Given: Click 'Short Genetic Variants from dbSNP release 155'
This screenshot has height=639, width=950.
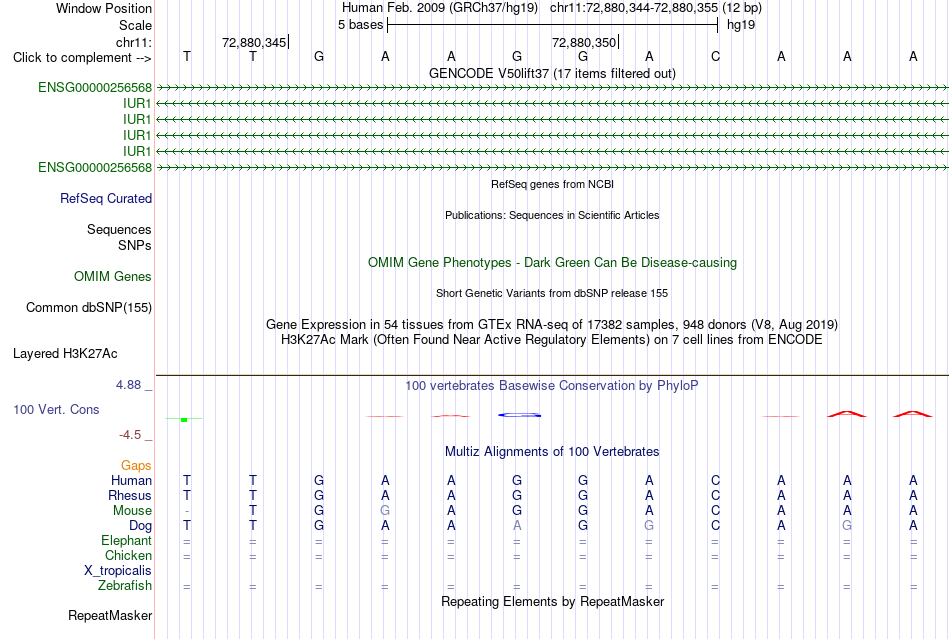Looking at the screenshot, I should click(x=552, y=293).
